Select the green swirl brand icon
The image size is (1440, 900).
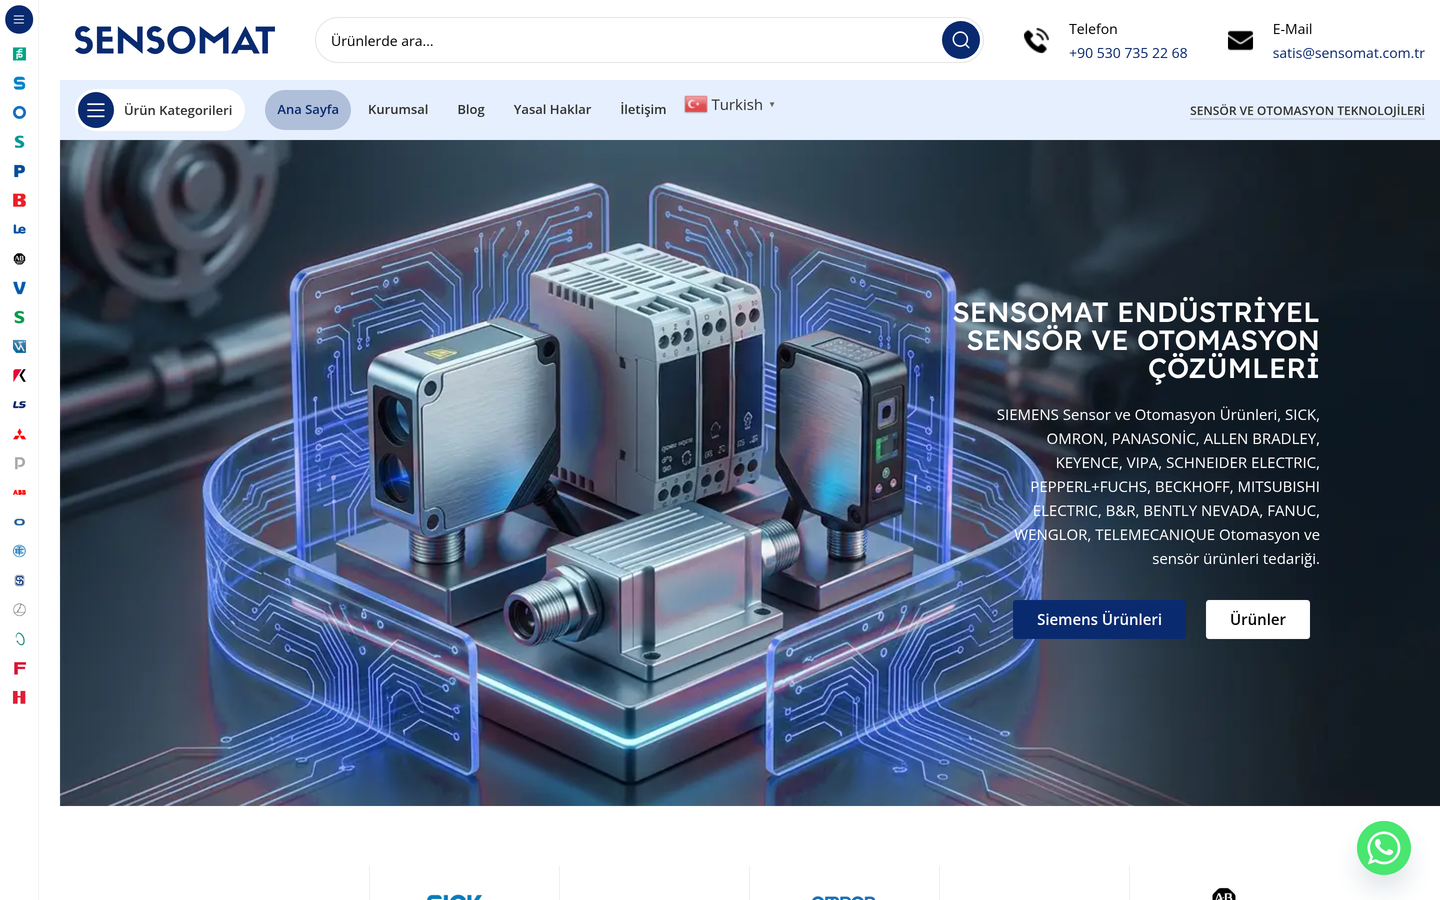point(19,639)
